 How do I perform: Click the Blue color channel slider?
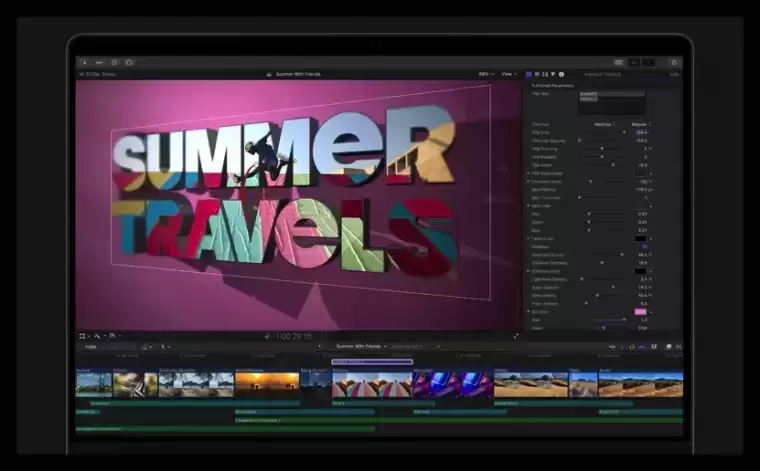601,230
